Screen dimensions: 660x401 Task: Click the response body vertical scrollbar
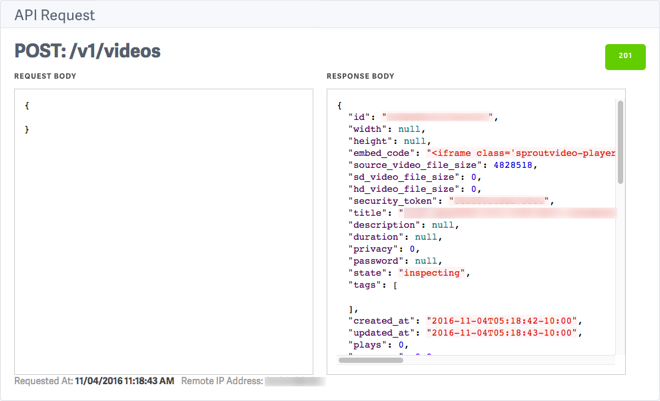point(620,142)
